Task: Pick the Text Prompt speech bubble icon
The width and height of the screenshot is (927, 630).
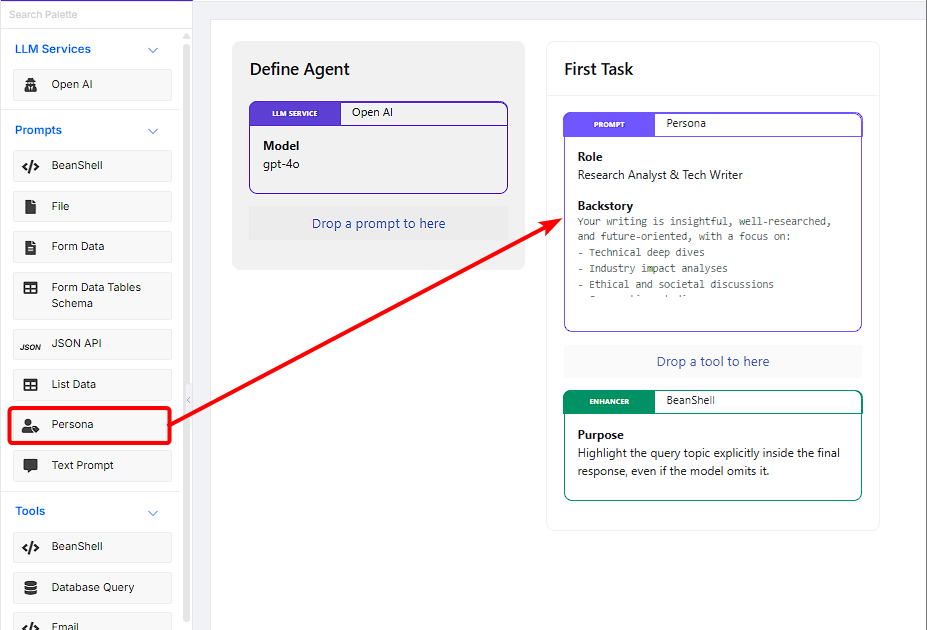Action: tap(31, 465)
